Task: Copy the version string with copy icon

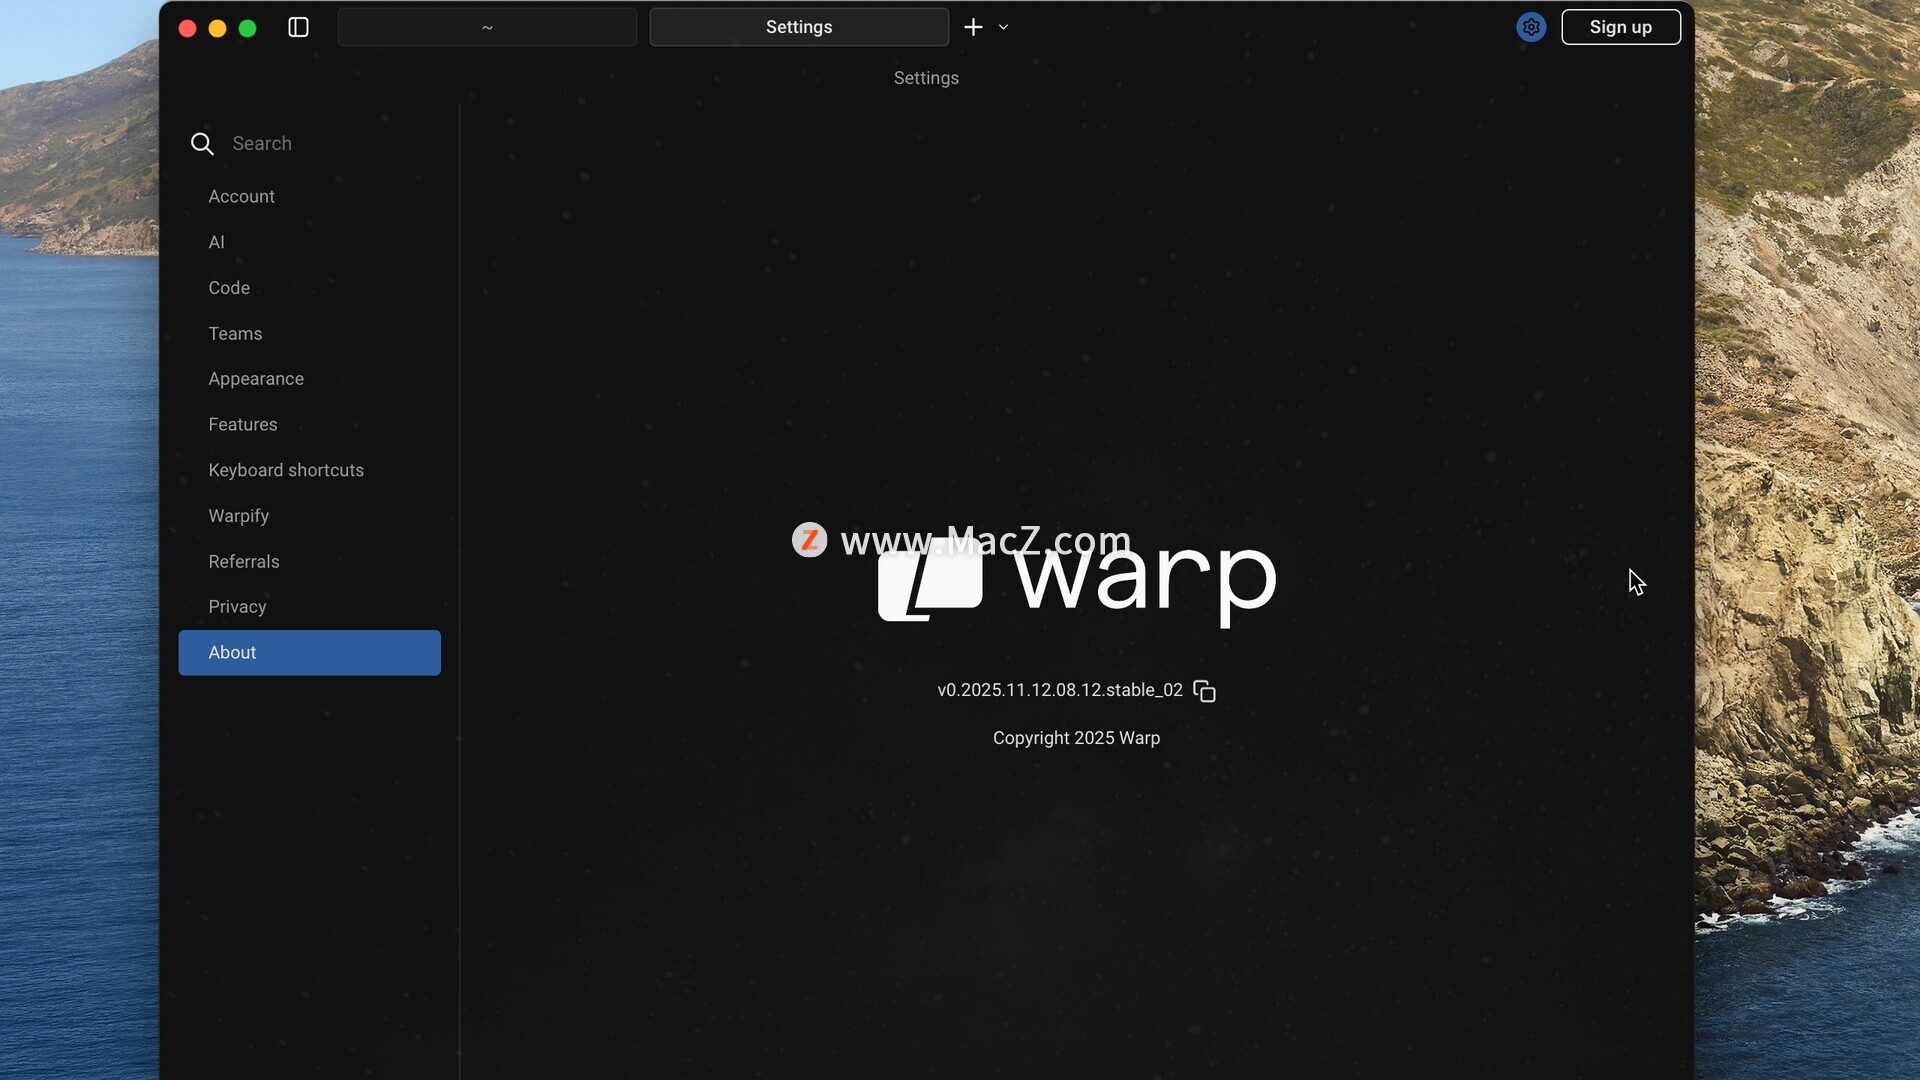Action: coord(1204,691)
